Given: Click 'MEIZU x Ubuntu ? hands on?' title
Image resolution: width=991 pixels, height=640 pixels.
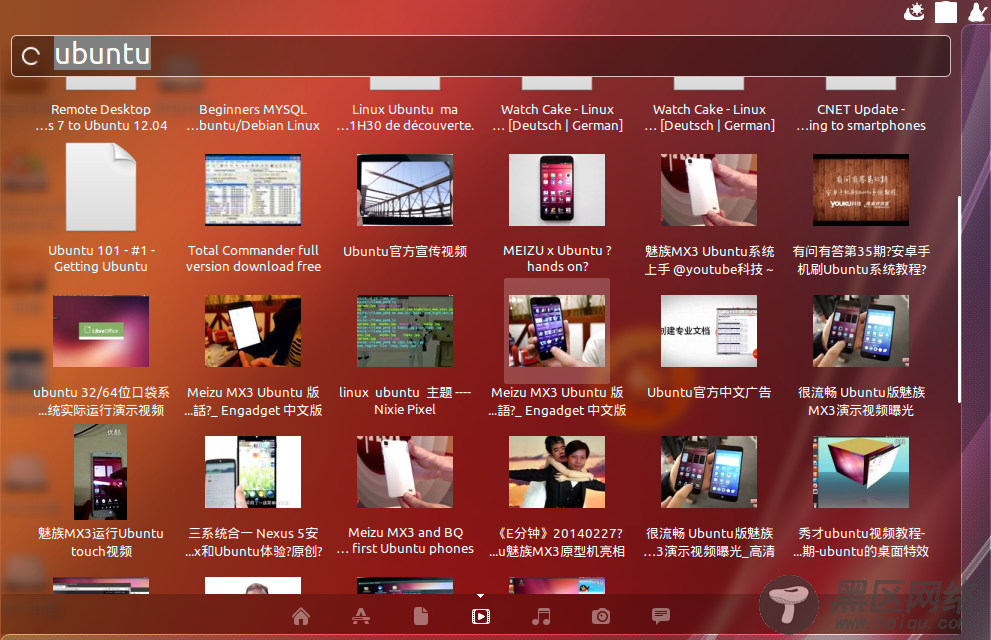Looking at the screenshot, I should [x=557, y=258].
